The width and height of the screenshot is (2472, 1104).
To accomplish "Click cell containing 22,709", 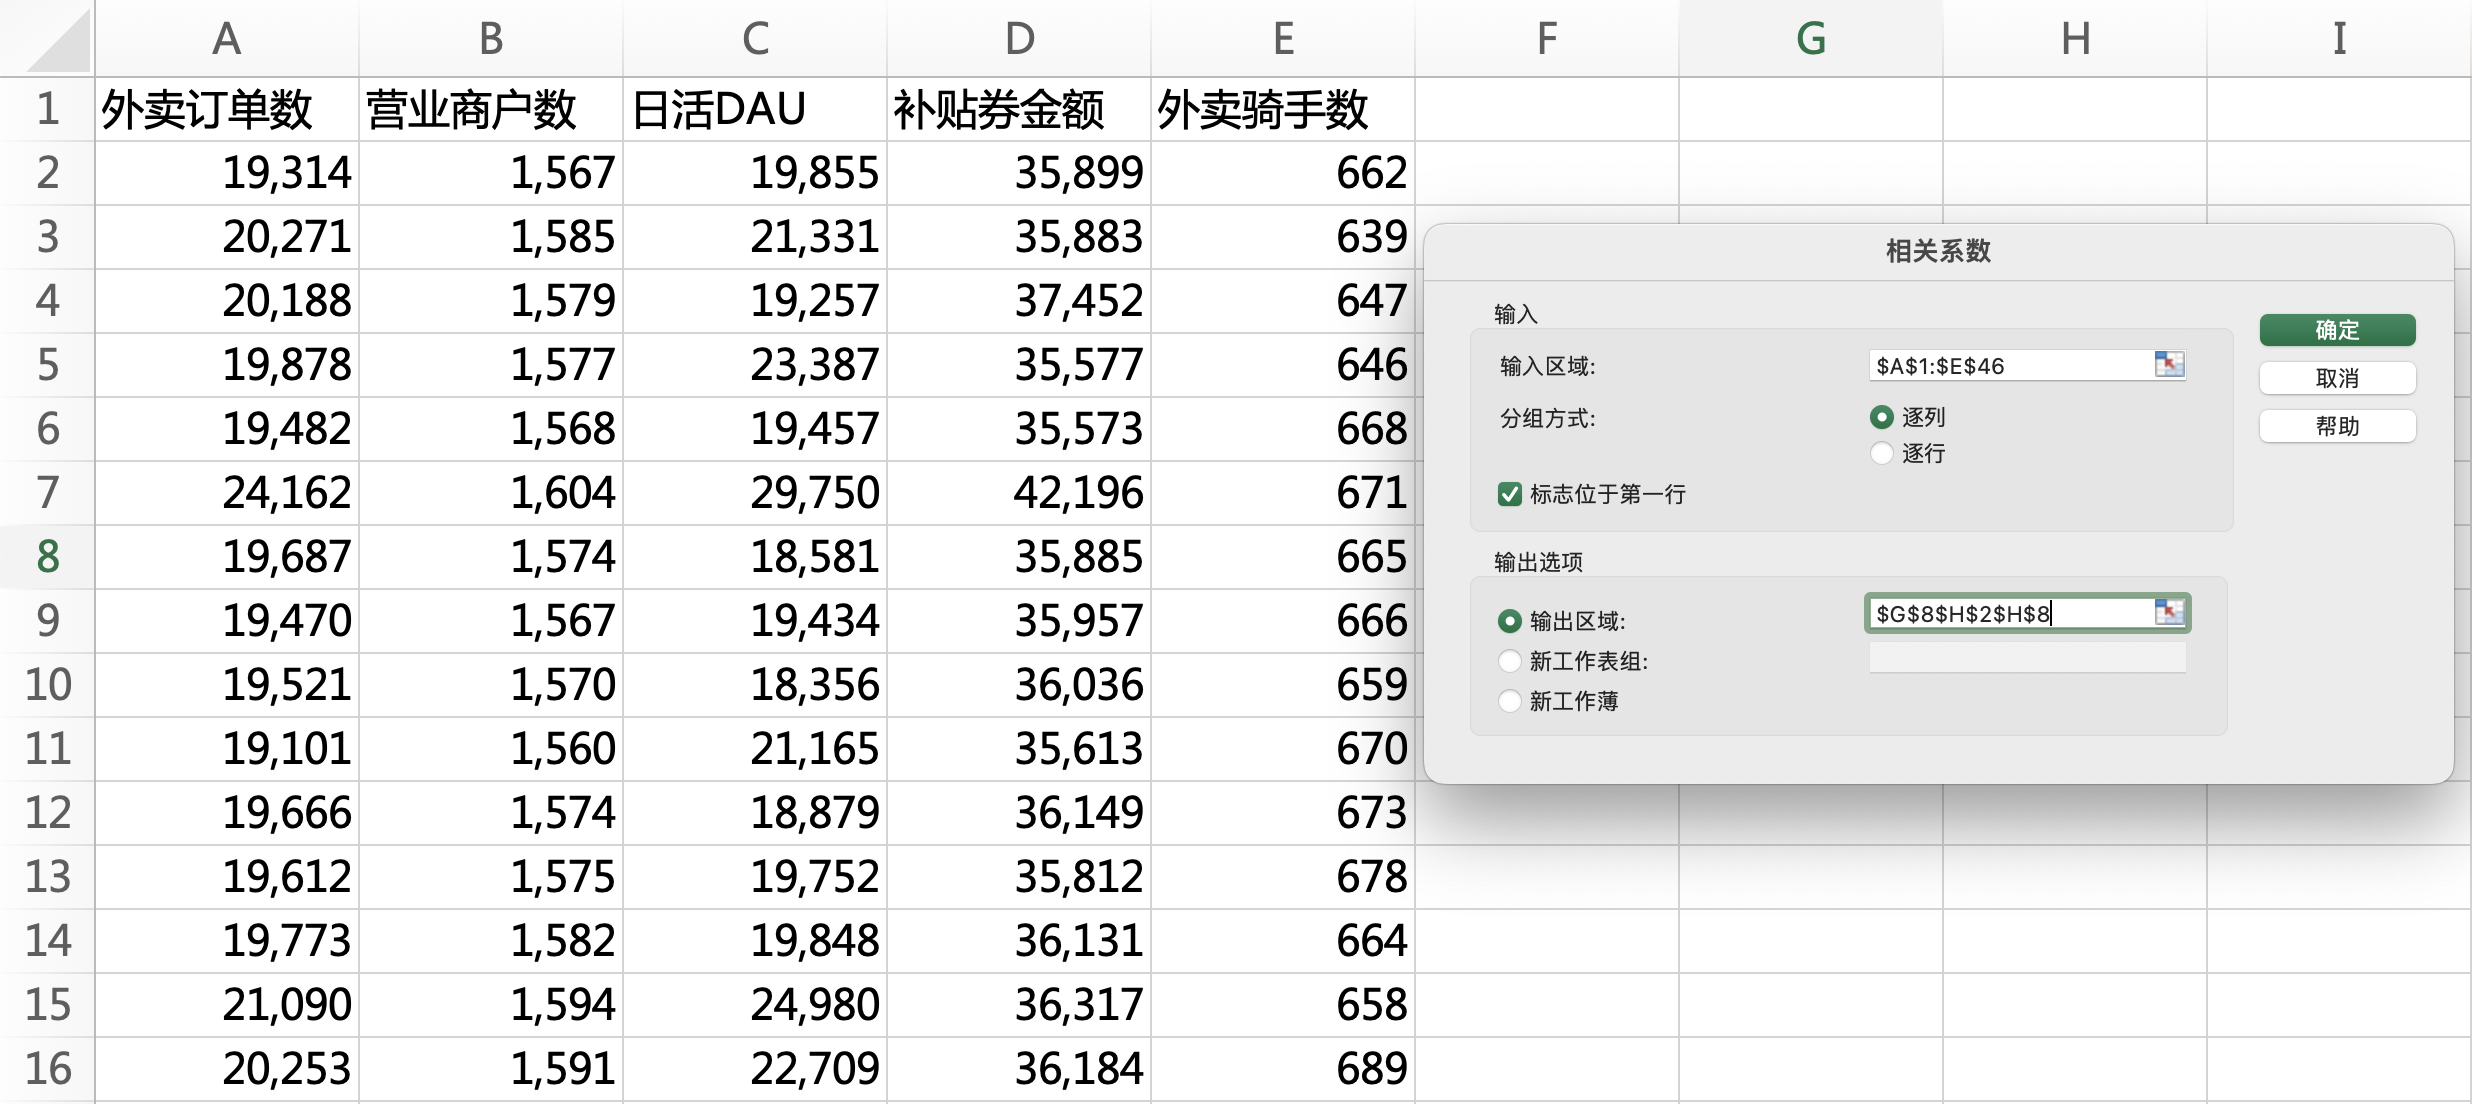I will (x=755, y=1069).
